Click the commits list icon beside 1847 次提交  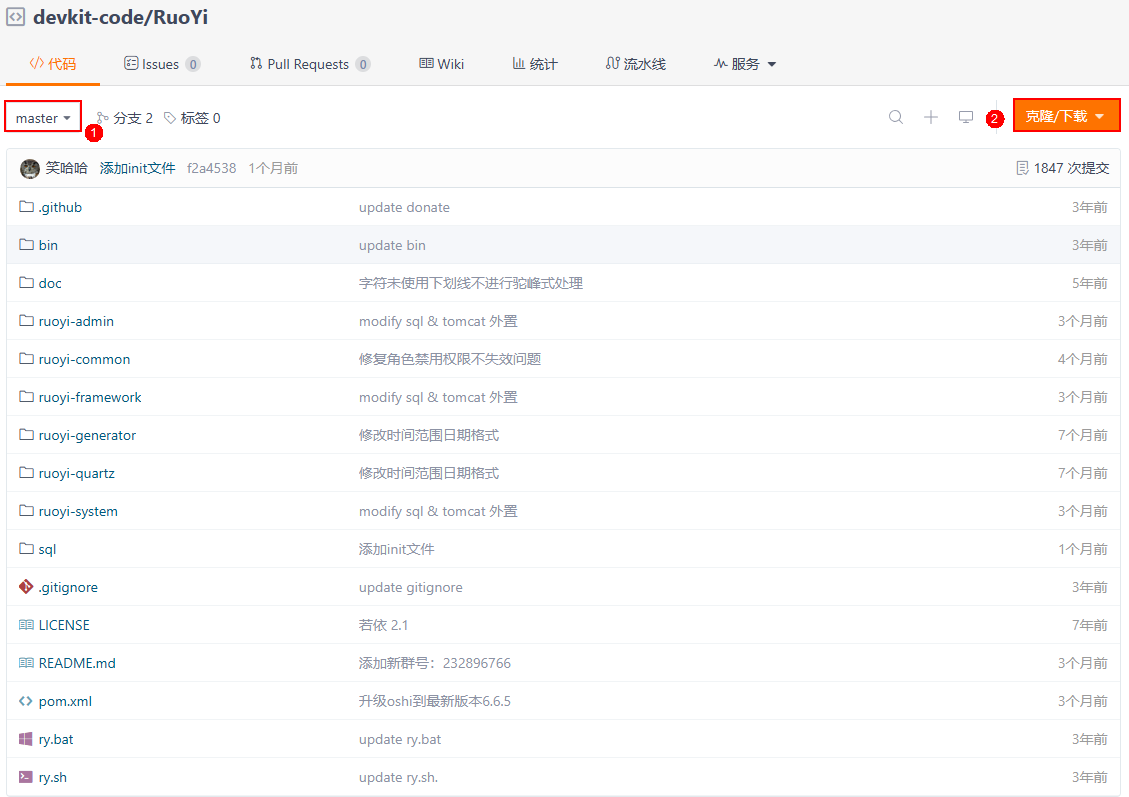coord(1022,168)
